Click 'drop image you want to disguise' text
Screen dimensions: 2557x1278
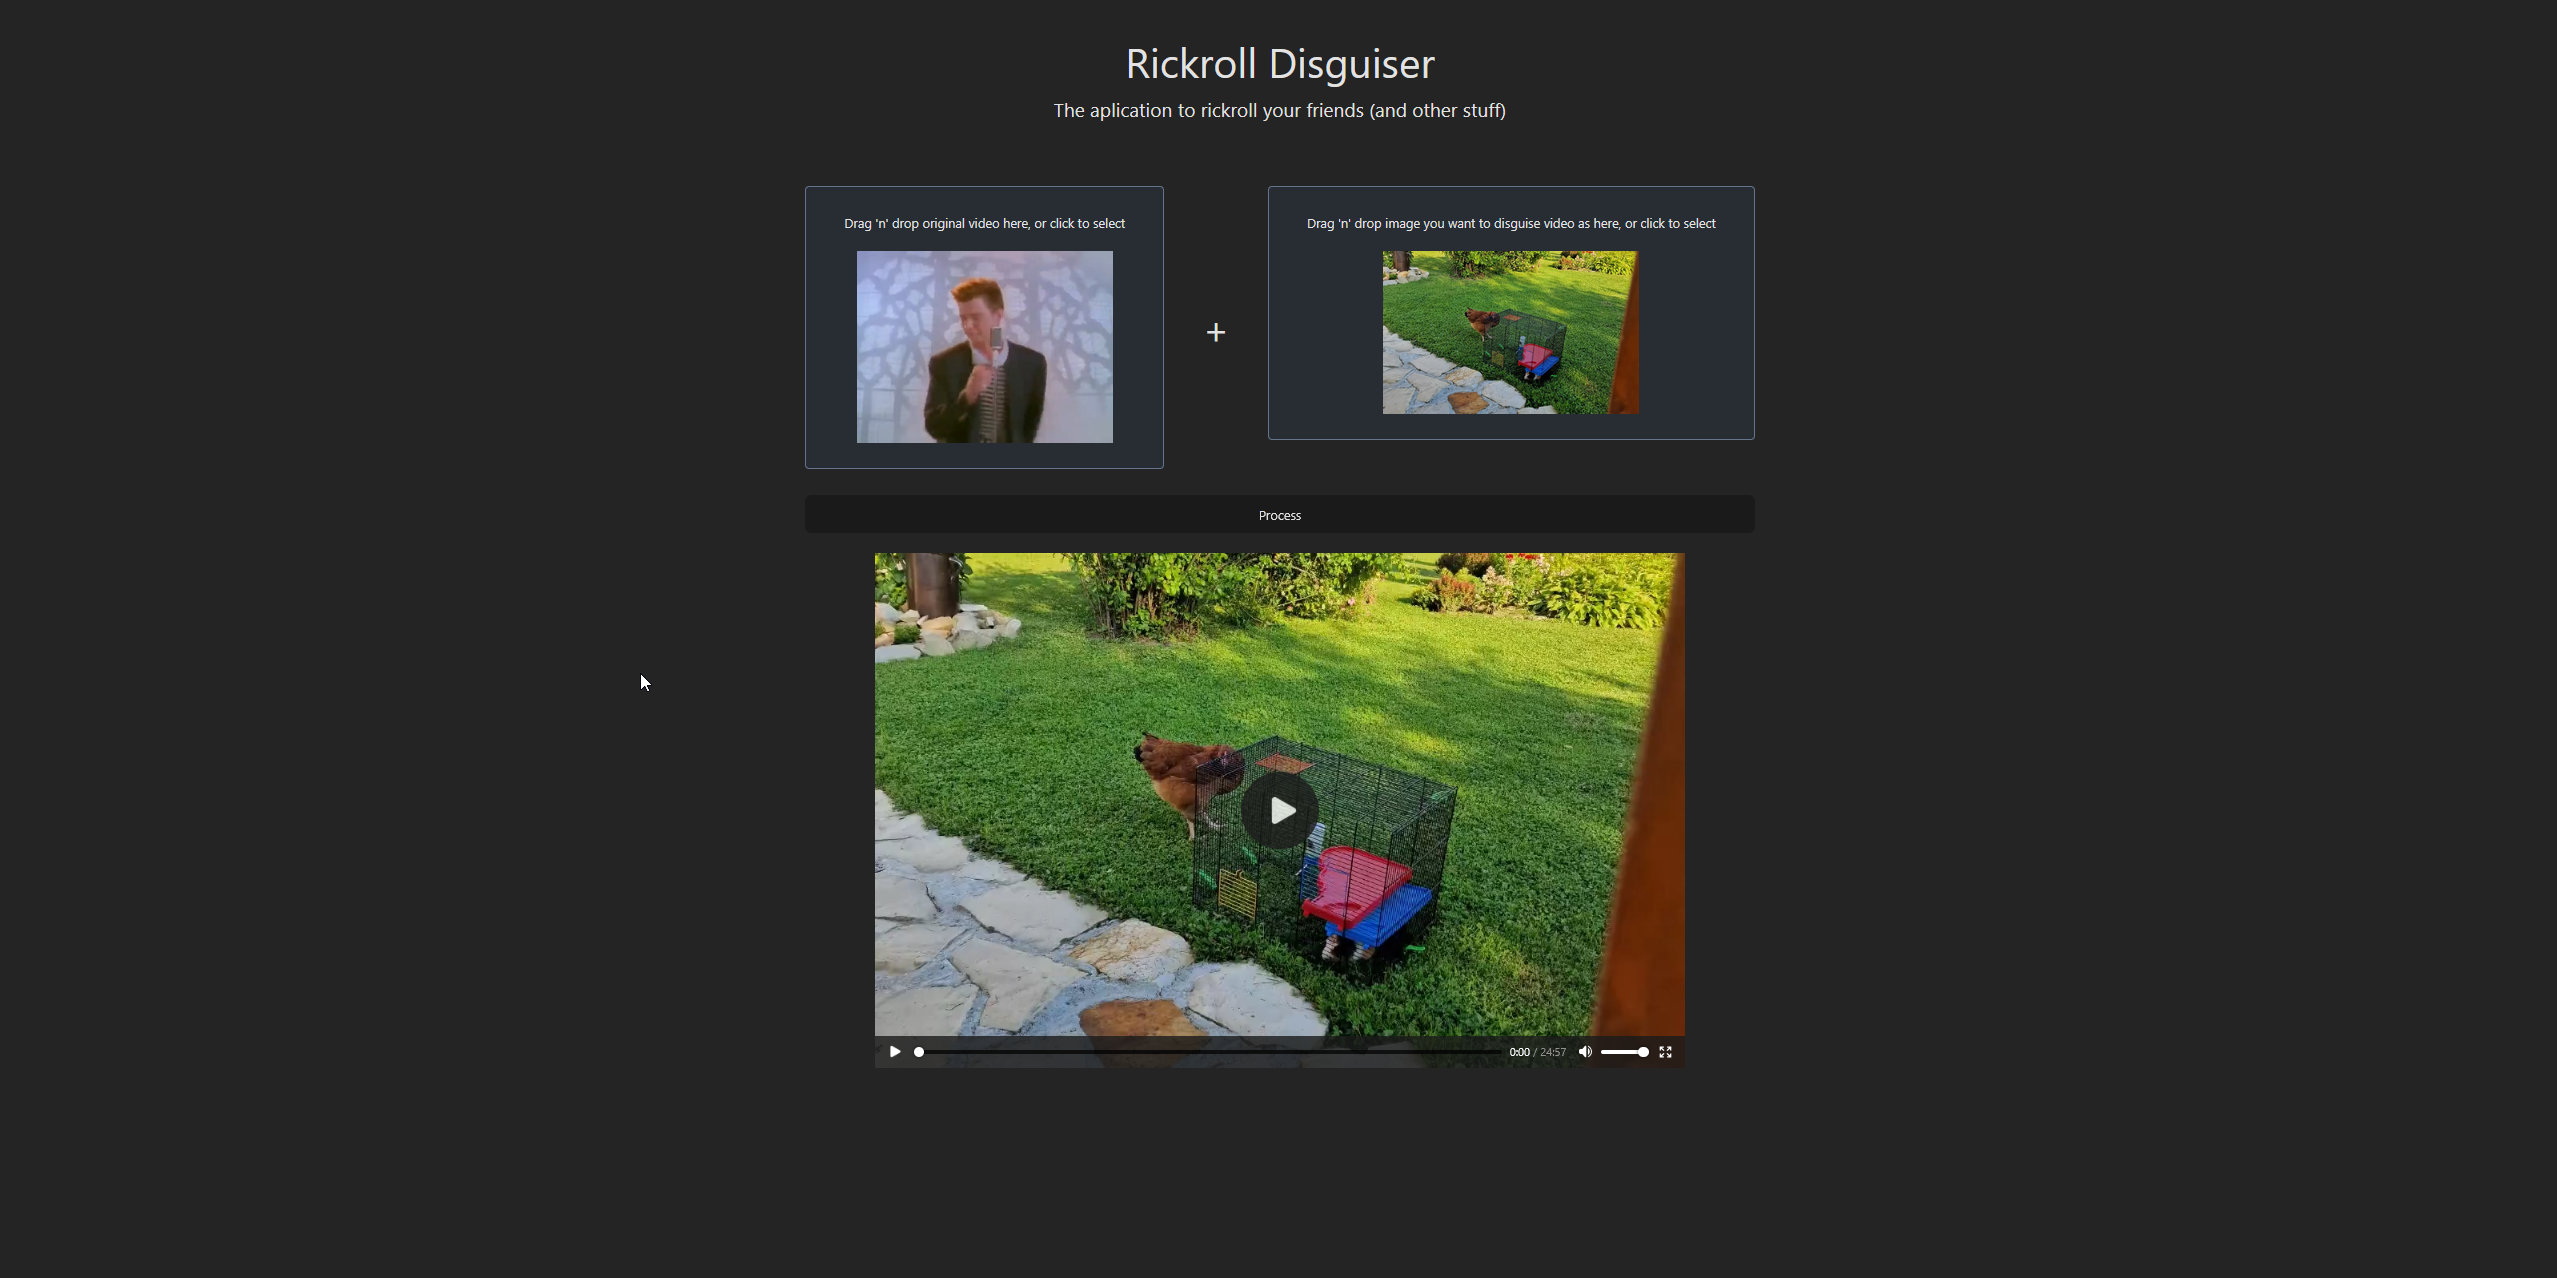click(1510, 223)
